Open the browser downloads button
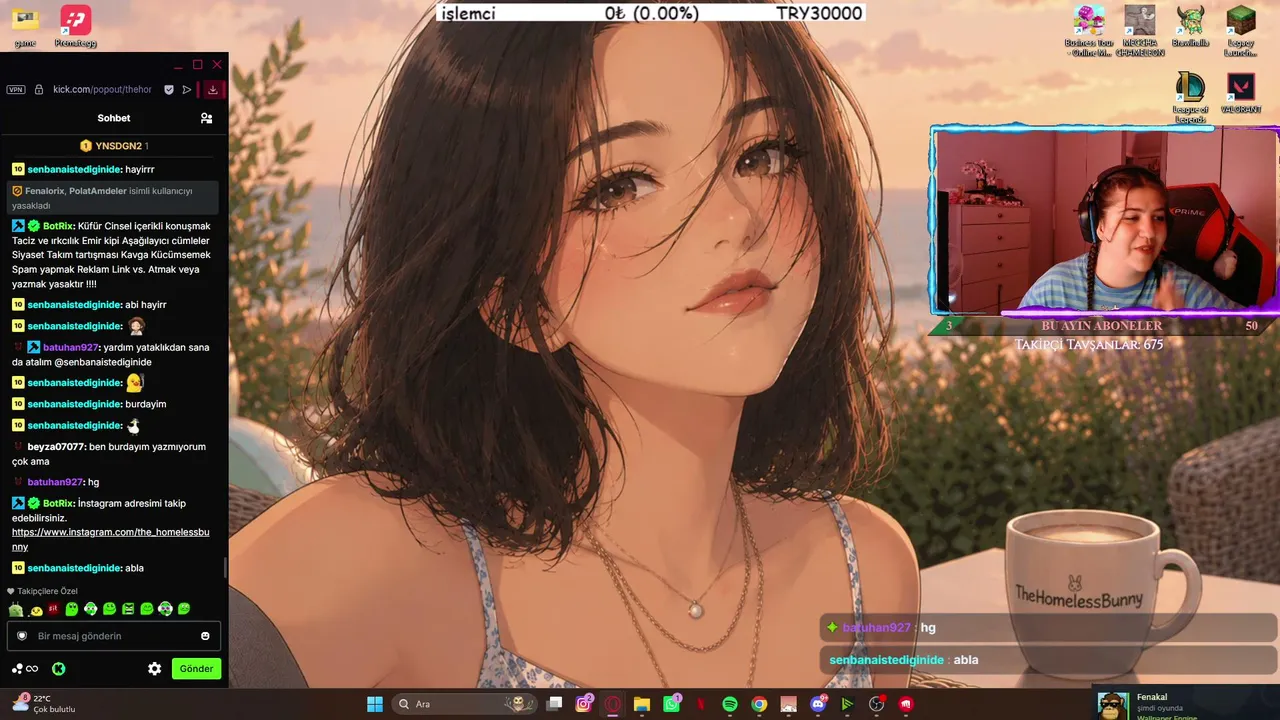Image resolution: width=1280 pixels, height=720 pixels. click(x=212, y=89)
